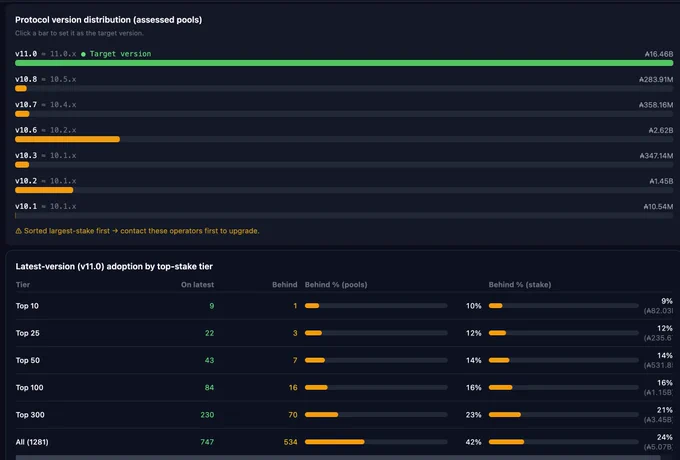Select the 'Top 25' tier row label

point(28,333)
